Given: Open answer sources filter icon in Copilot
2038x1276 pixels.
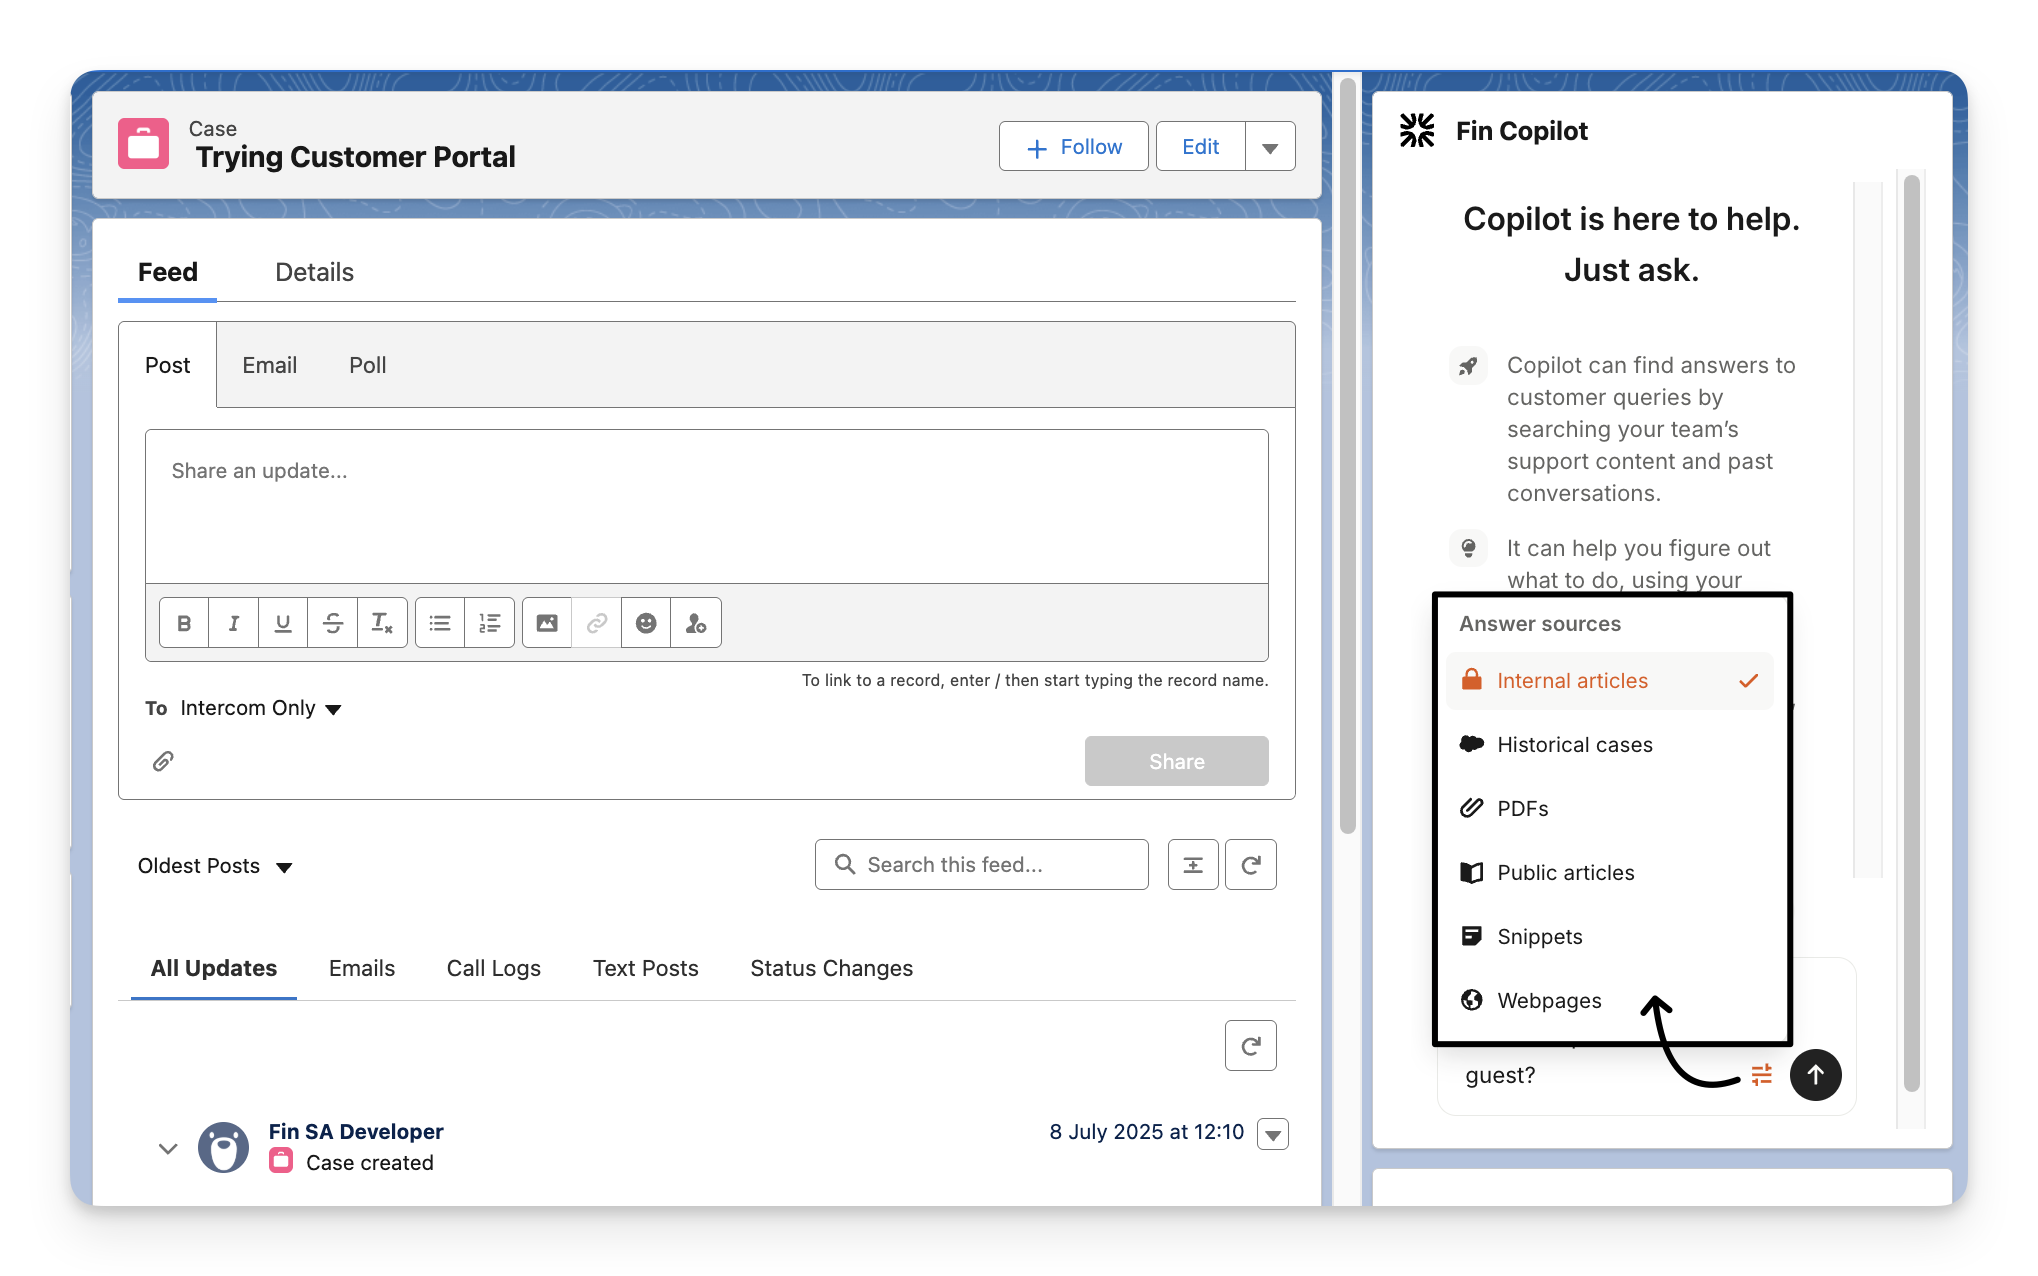Looking at the screenshot, I should 1761,1075.
